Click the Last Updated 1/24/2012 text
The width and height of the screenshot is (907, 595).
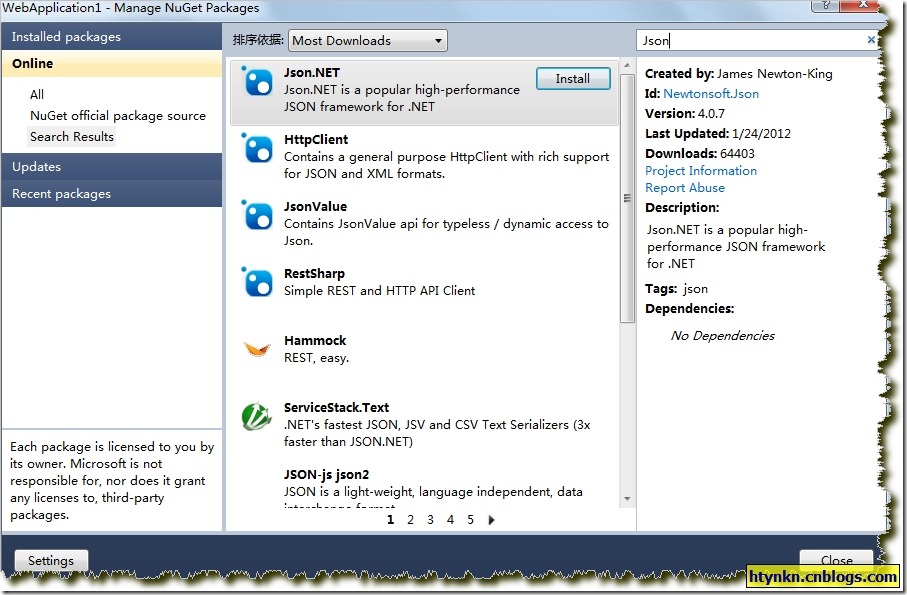[x=718, y=134]
